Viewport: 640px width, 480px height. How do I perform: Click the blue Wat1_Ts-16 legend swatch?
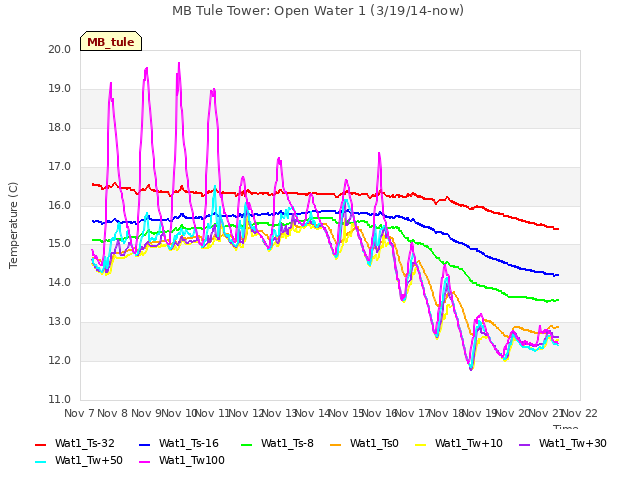pyautogui.click(x=144, y=444)
